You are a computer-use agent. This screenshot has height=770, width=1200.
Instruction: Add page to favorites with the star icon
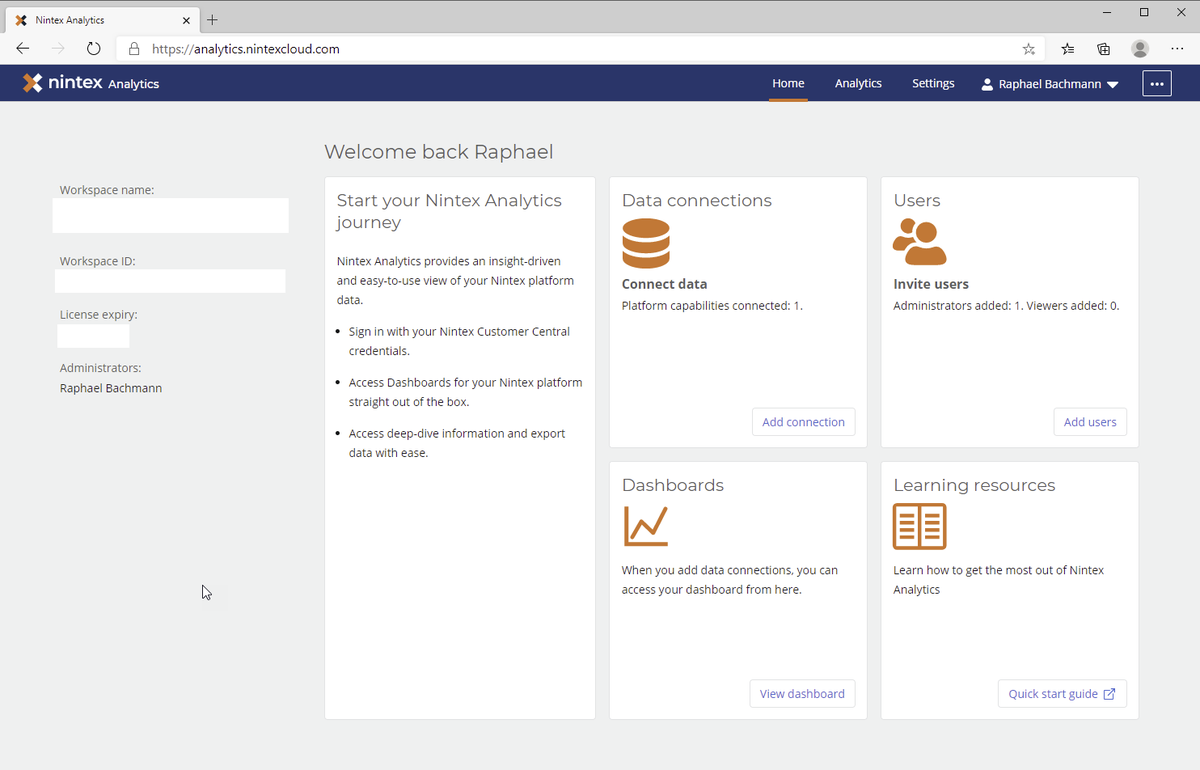coord(1029,48)
